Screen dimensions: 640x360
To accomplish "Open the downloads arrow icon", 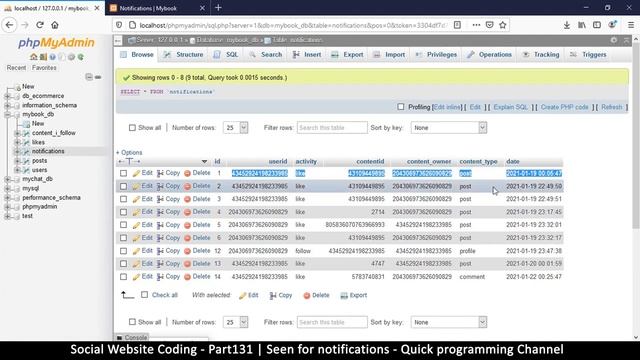I will pyautogui.click(x=567, y=25).
